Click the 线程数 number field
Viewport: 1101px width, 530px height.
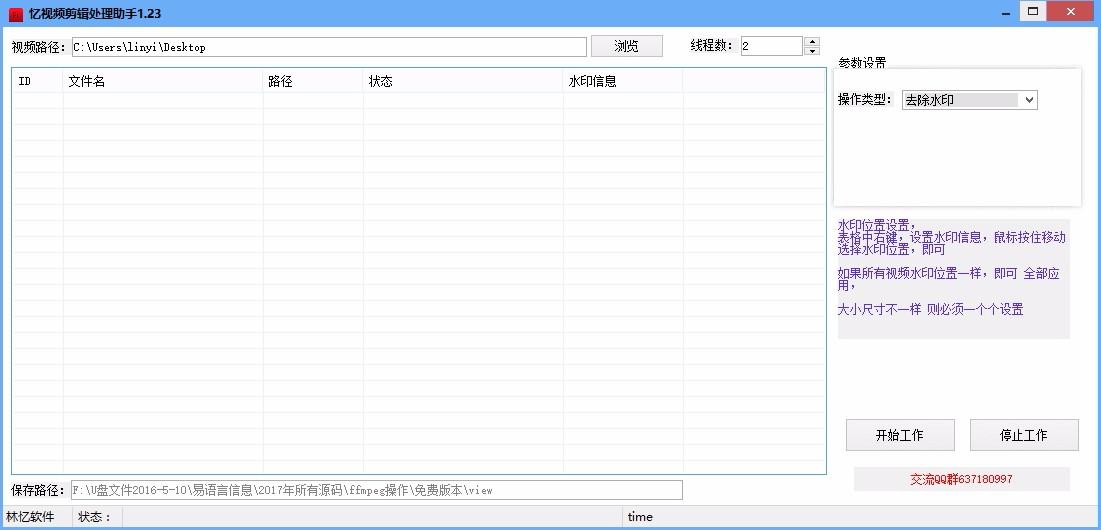coord(772,46)
